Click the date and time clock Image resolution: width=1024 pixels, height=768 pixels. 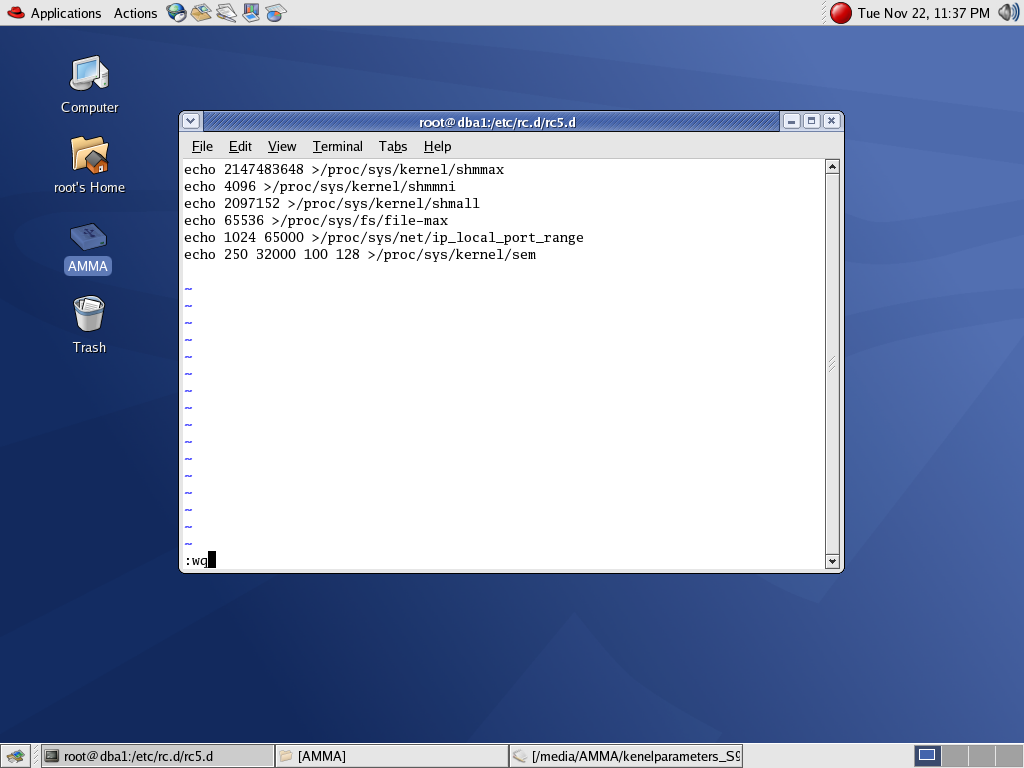point(923,13)
